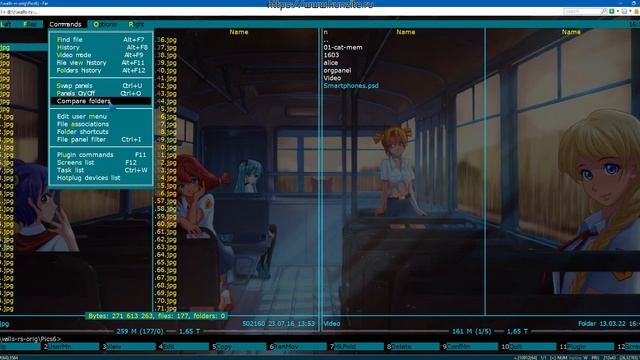
Task: Select File panel filter entry
Action: click(x=101, y=140)
